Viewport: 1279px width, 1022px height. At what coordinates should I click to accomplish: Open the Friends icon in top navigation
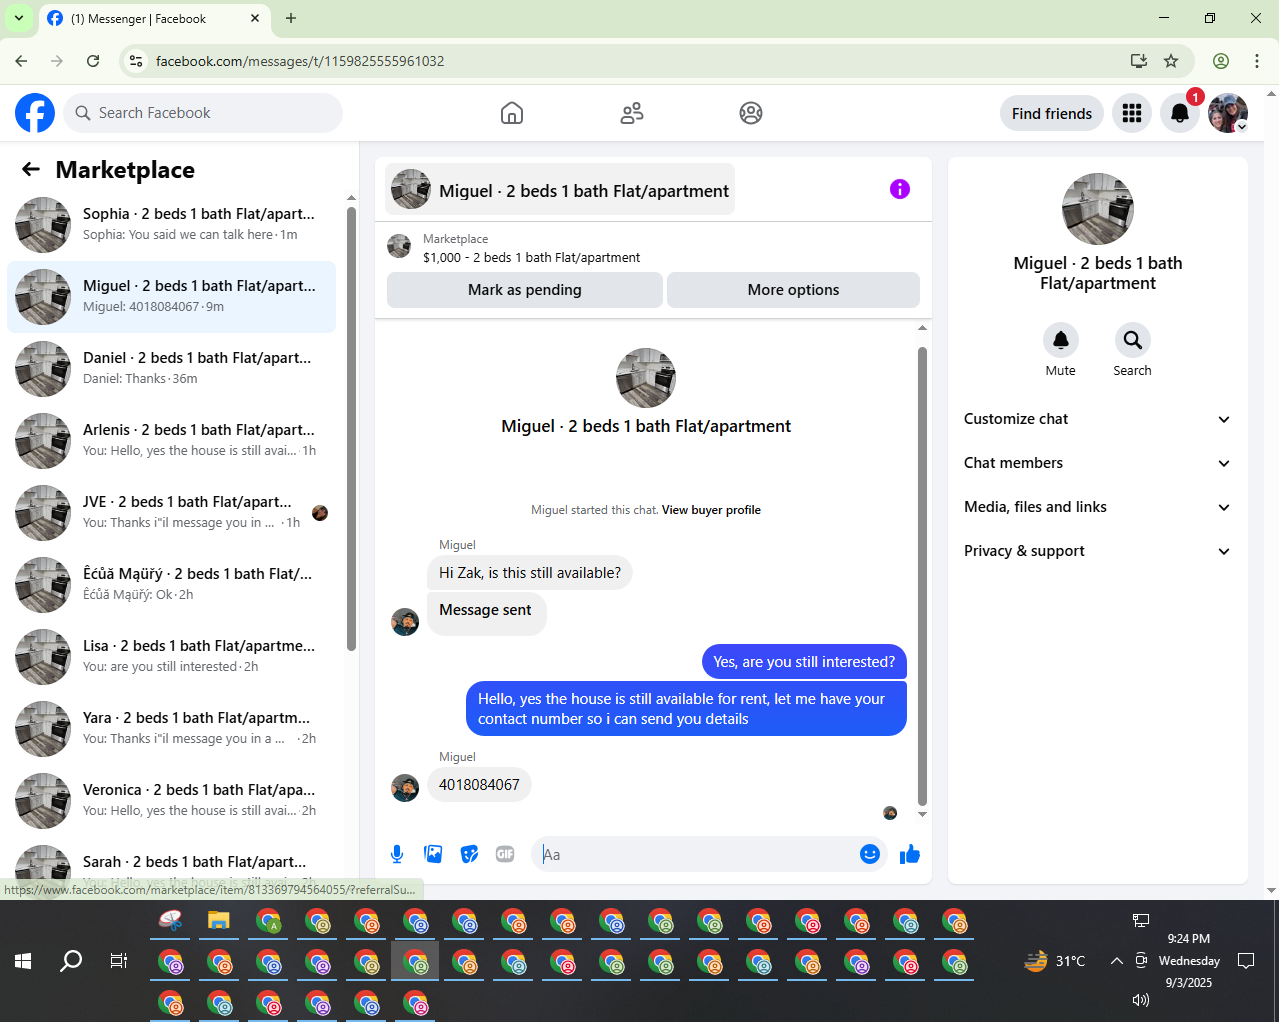click(632, 113)
